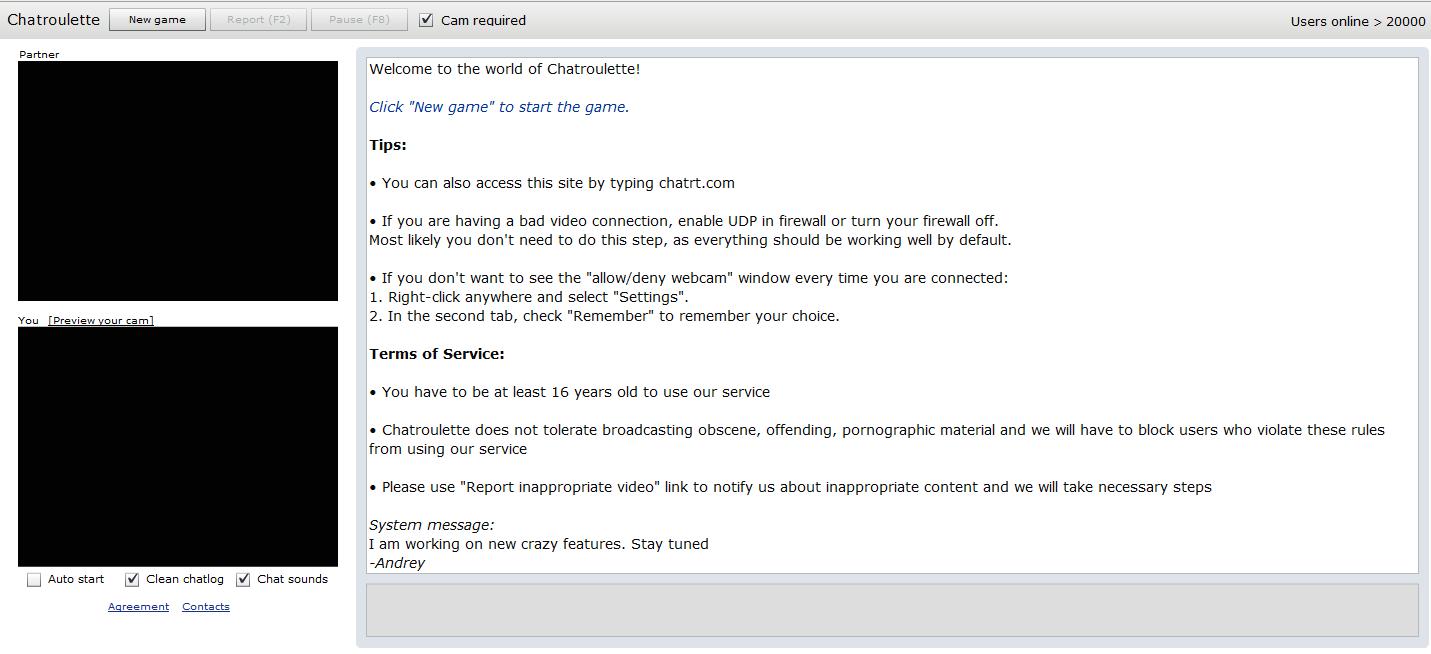The width and height of the screenshot is (1431, 654).
Task: Click the Pause (F8) button
Action: tap(359, 20)
